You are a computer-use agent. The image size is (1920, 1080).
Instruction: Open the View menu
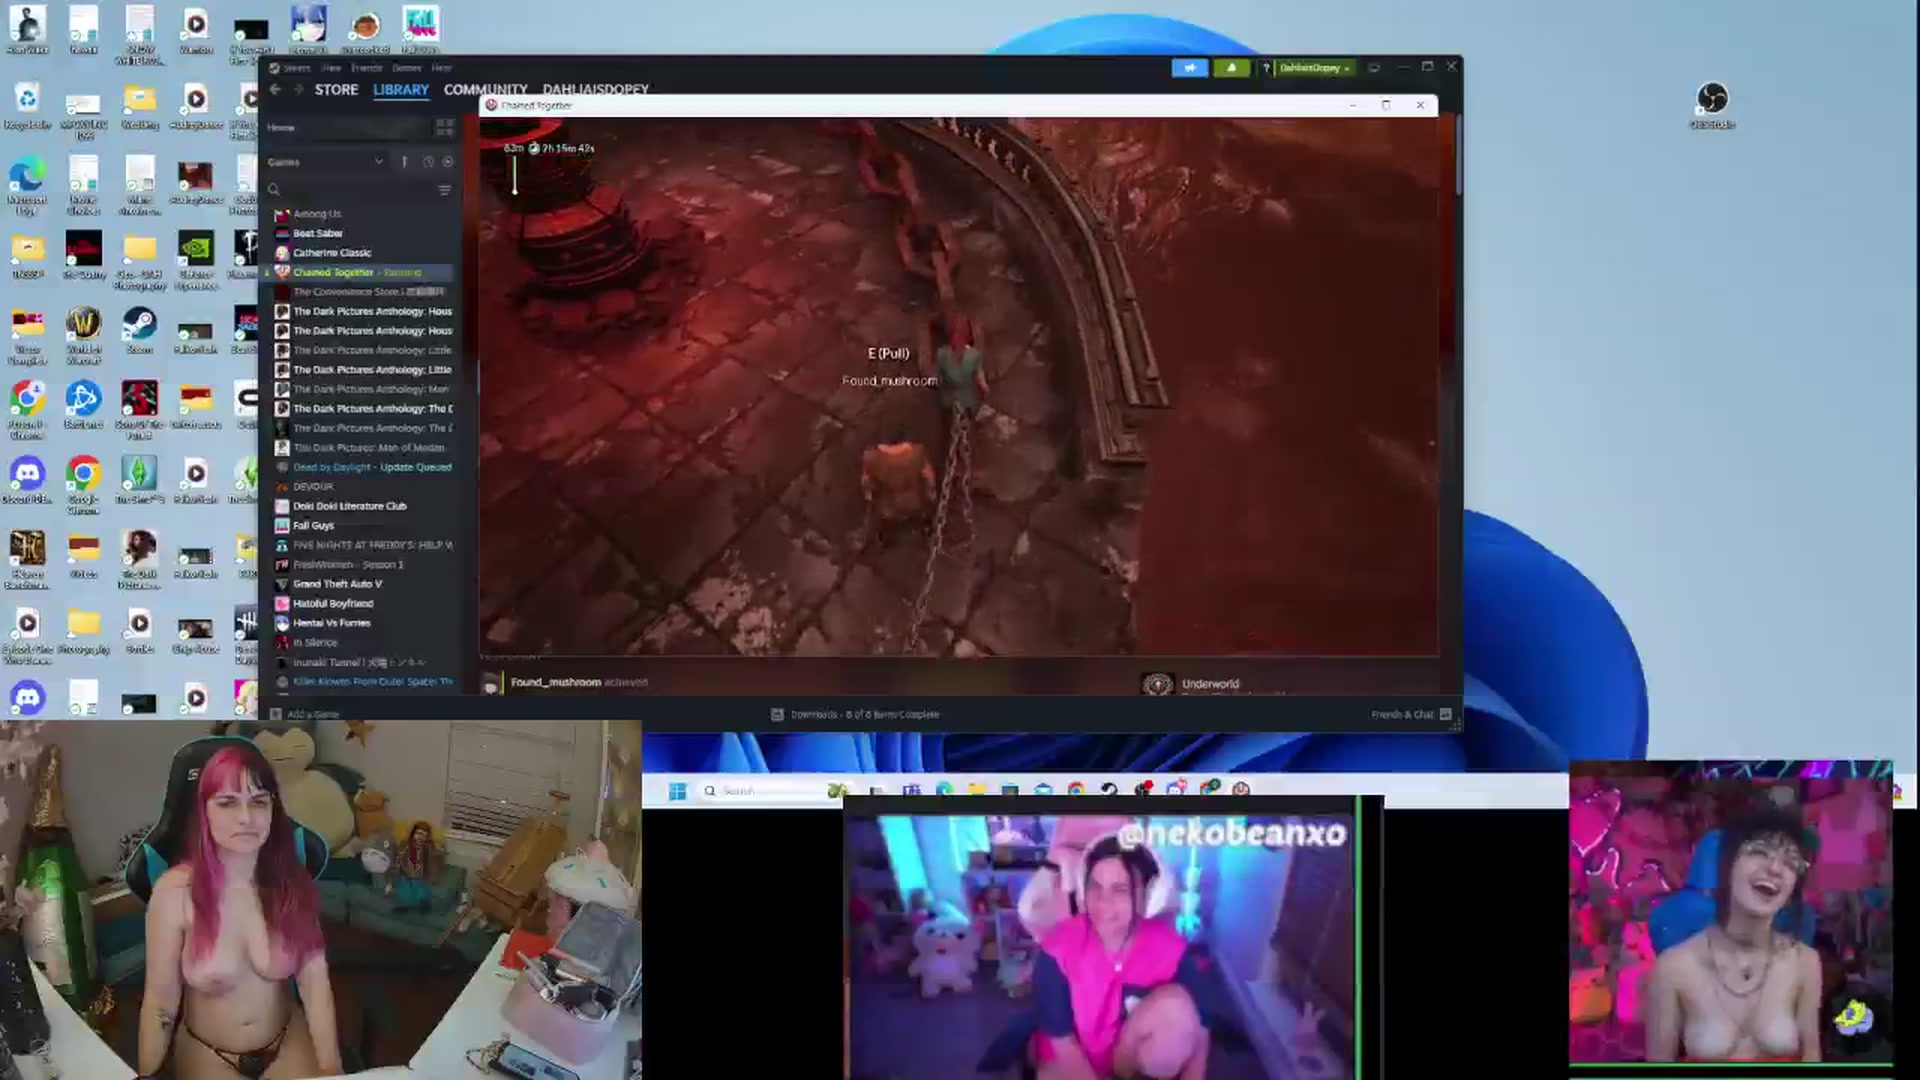click(x=331, y=68)
